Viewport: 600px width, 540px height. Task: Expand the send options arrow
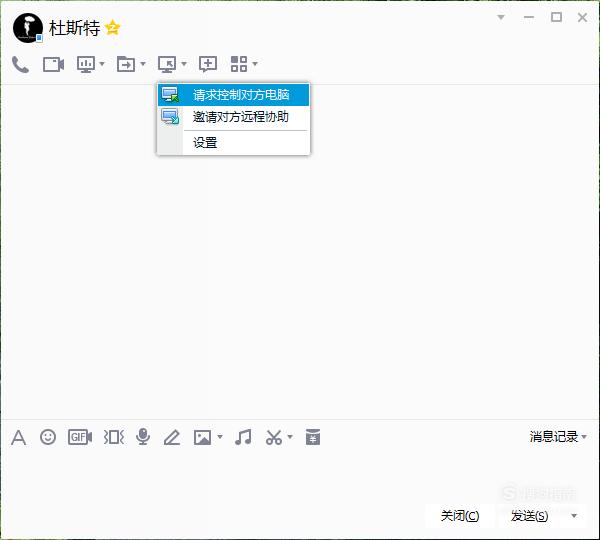point(574,516)
